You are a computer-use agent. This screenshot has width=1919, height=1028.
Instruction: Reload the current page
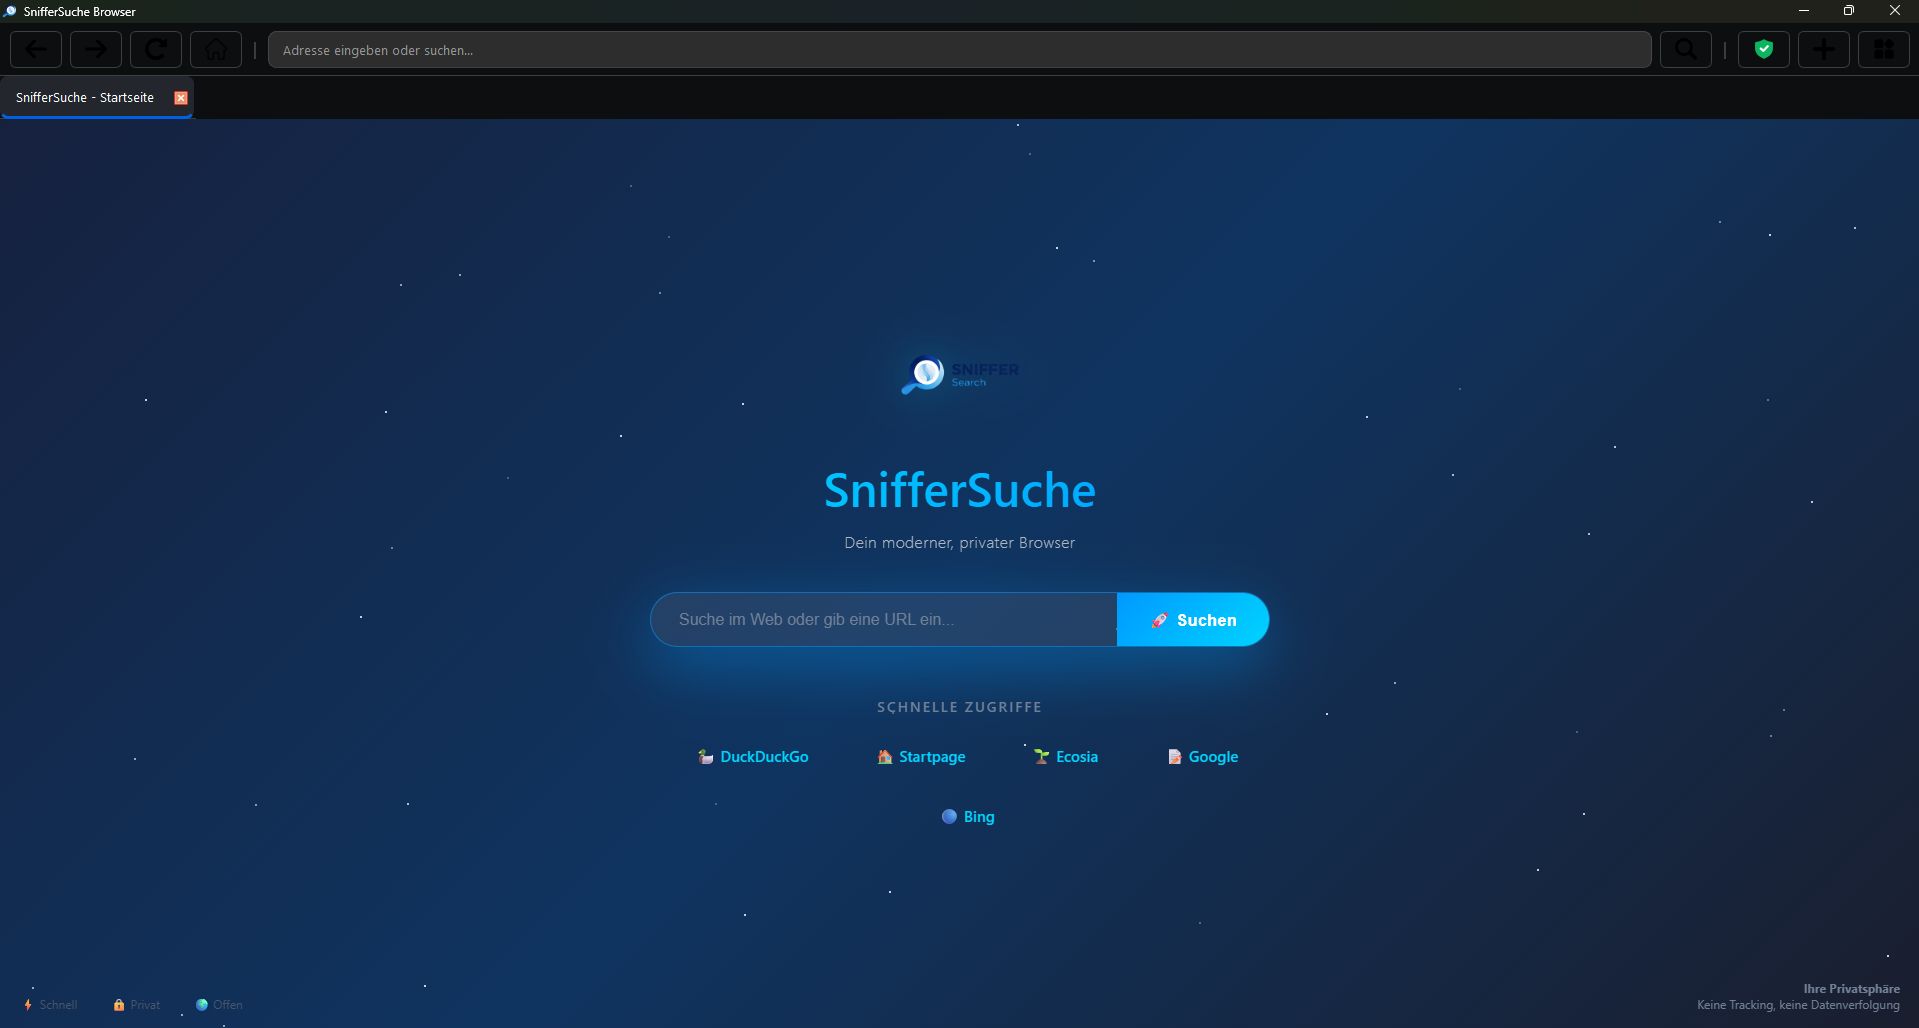(x=156, y=49)
